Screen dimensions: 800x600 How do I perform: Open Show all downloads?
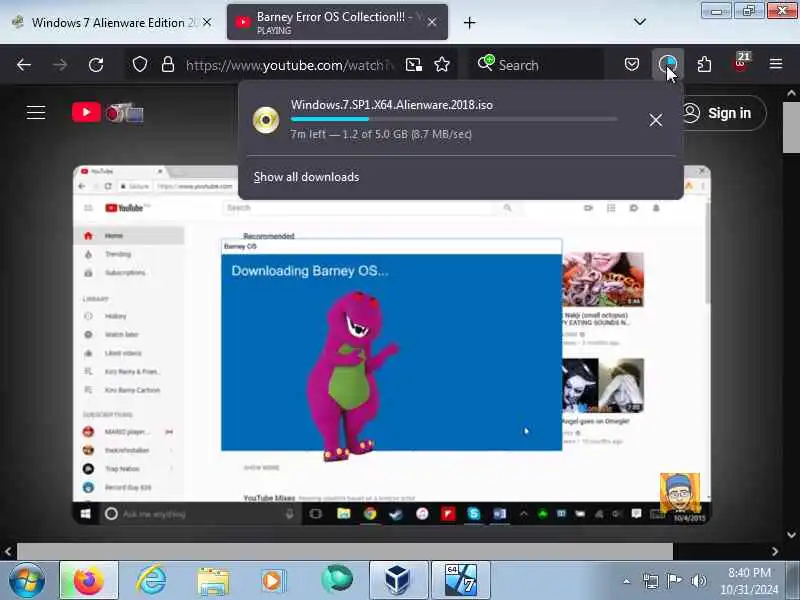coord(307,177)
